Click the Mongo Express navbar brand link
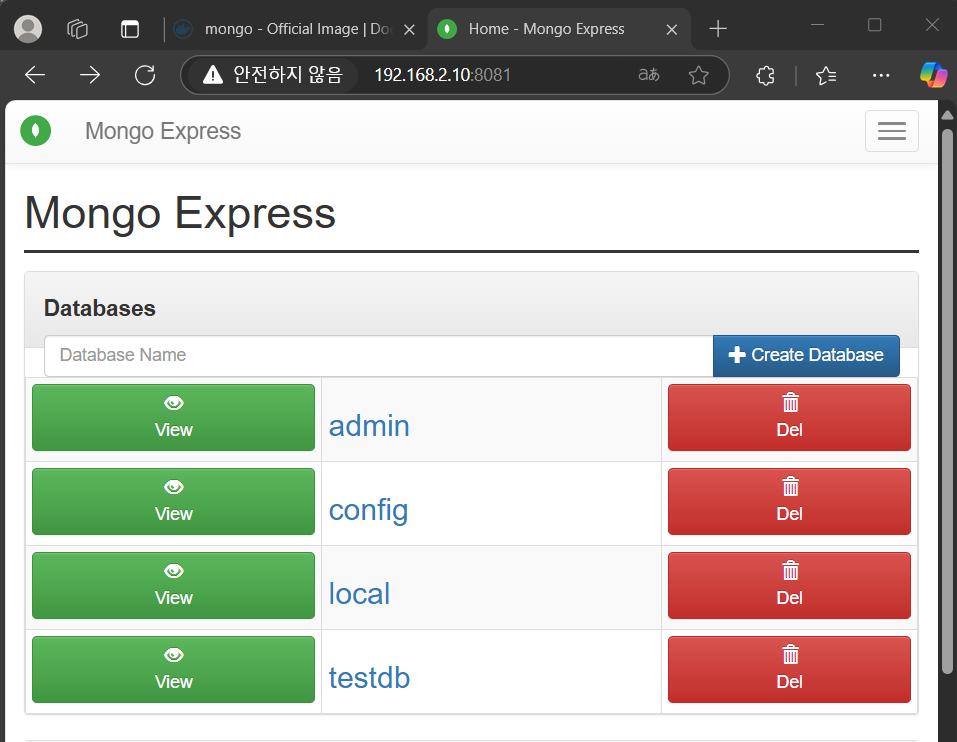Image resolution: width=957 pixels, height=742 pixels. (163, 131)
